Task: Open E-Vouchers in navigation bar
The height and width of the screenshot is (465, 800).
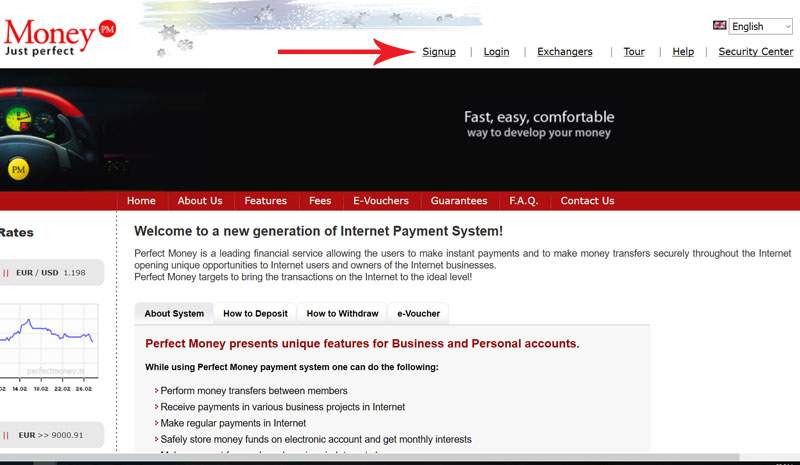Action: (x=381, y=201)
